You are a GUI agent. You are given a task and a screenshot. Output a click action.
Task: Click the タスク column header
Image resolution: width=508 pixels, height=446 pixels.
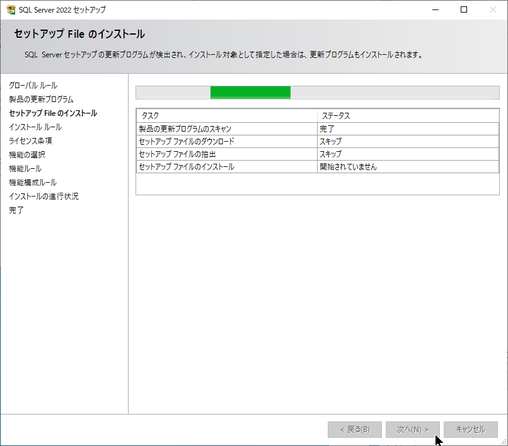[227, 116]
